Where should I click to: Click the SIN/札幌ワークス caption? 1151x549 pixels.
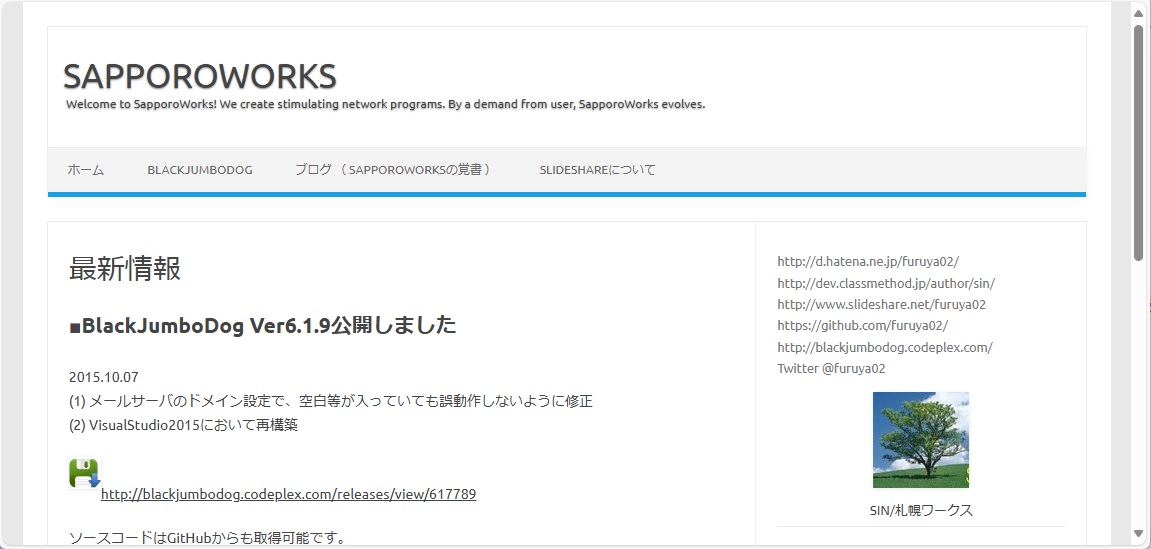pyautogui.click(x=921, y=510)
